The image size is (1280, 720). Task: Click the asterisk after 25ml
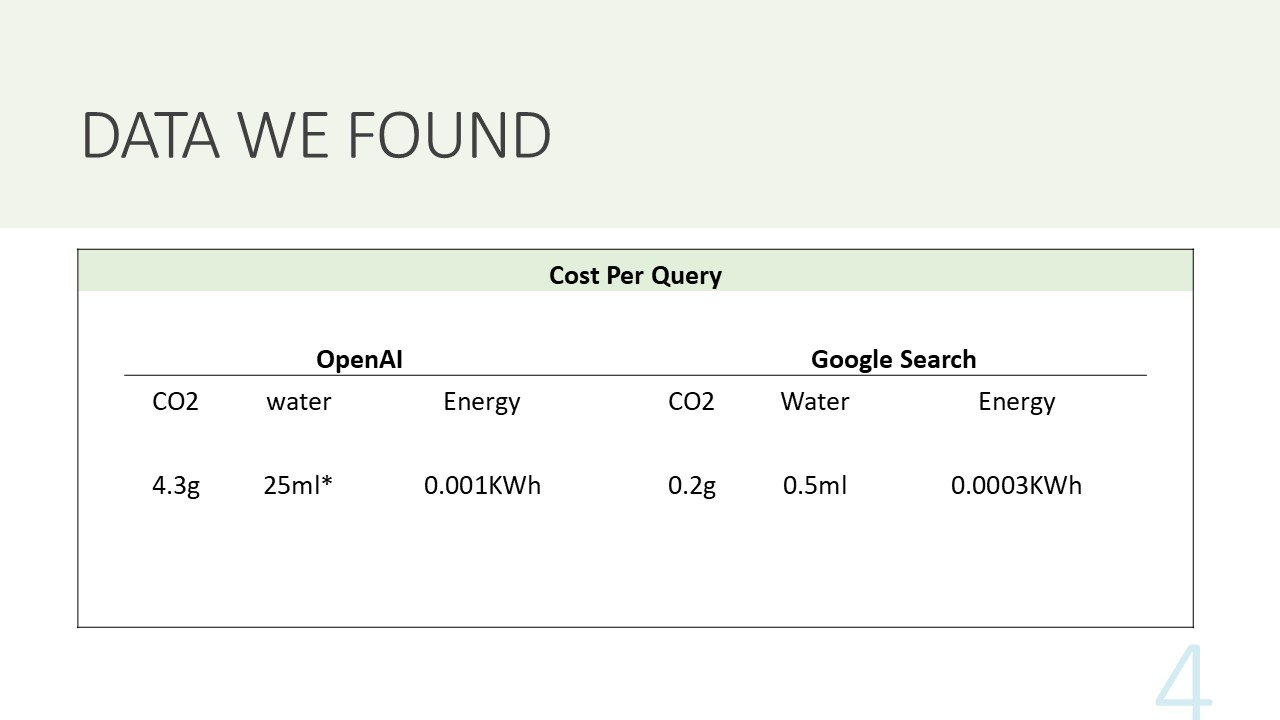[x=327, y=482]
